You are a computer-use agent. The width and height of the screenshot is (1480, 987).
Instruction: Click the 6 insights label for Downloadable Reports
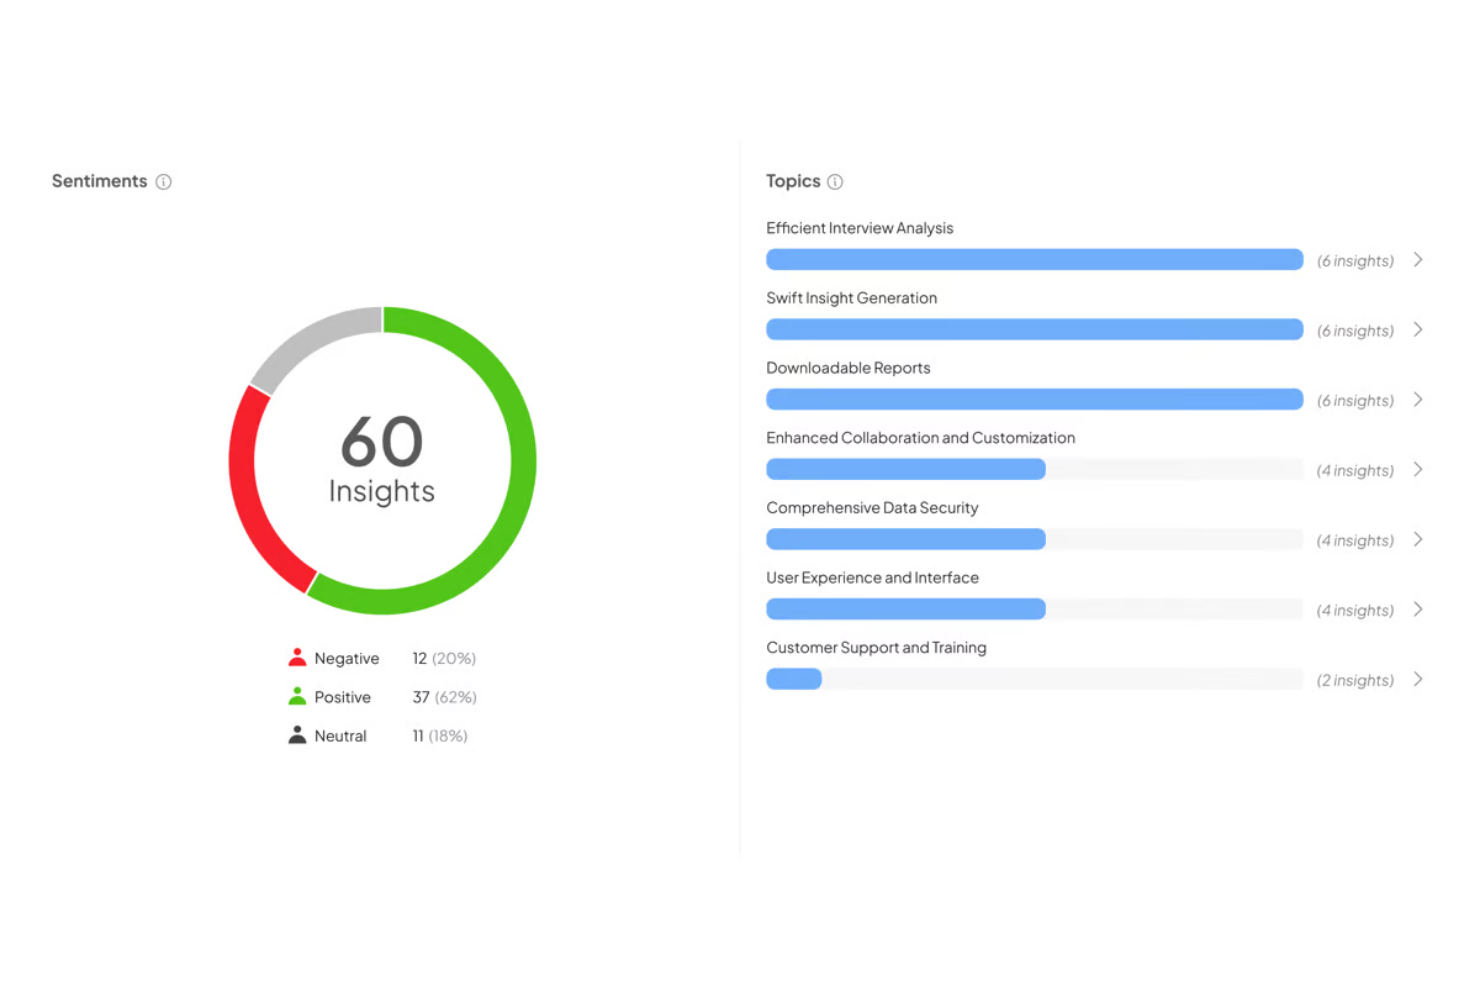tap(1355, 399)
